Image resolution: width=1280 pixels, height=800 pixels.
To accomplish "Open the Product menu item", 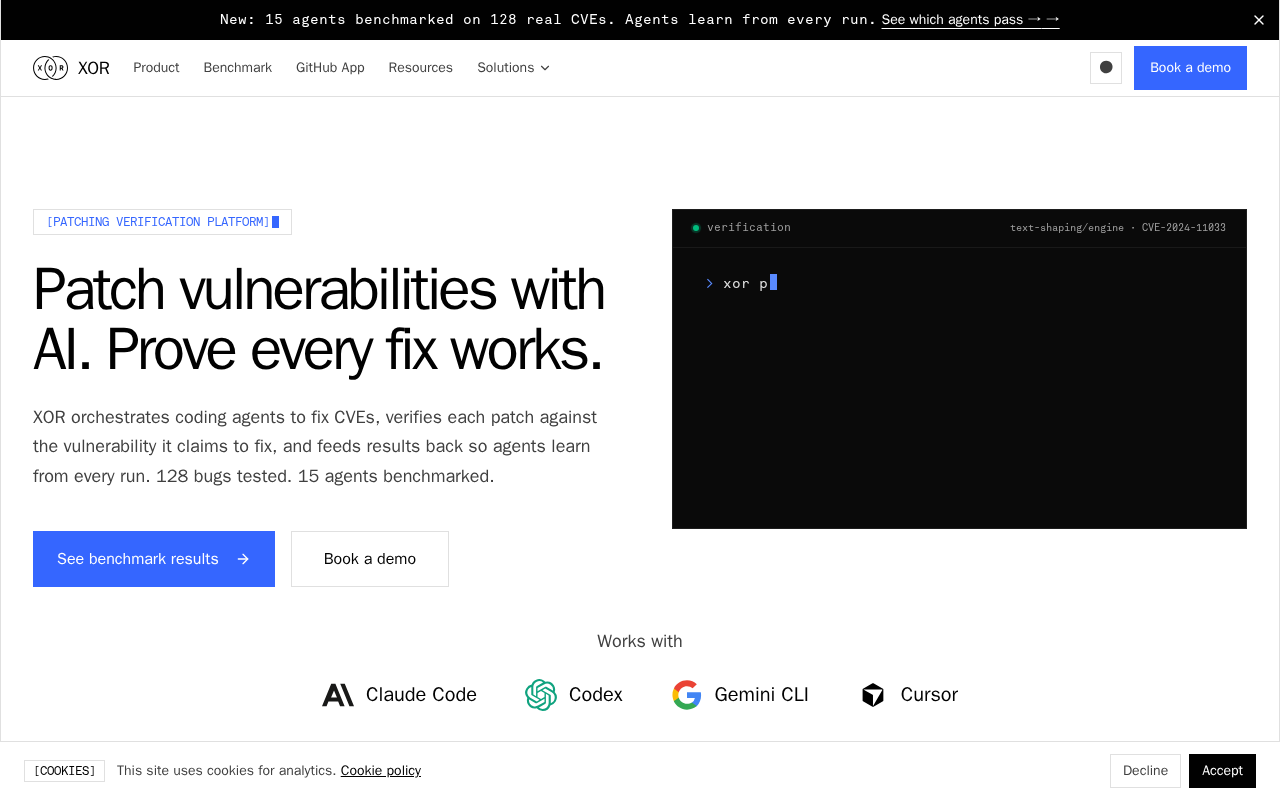I will (156, 68).
